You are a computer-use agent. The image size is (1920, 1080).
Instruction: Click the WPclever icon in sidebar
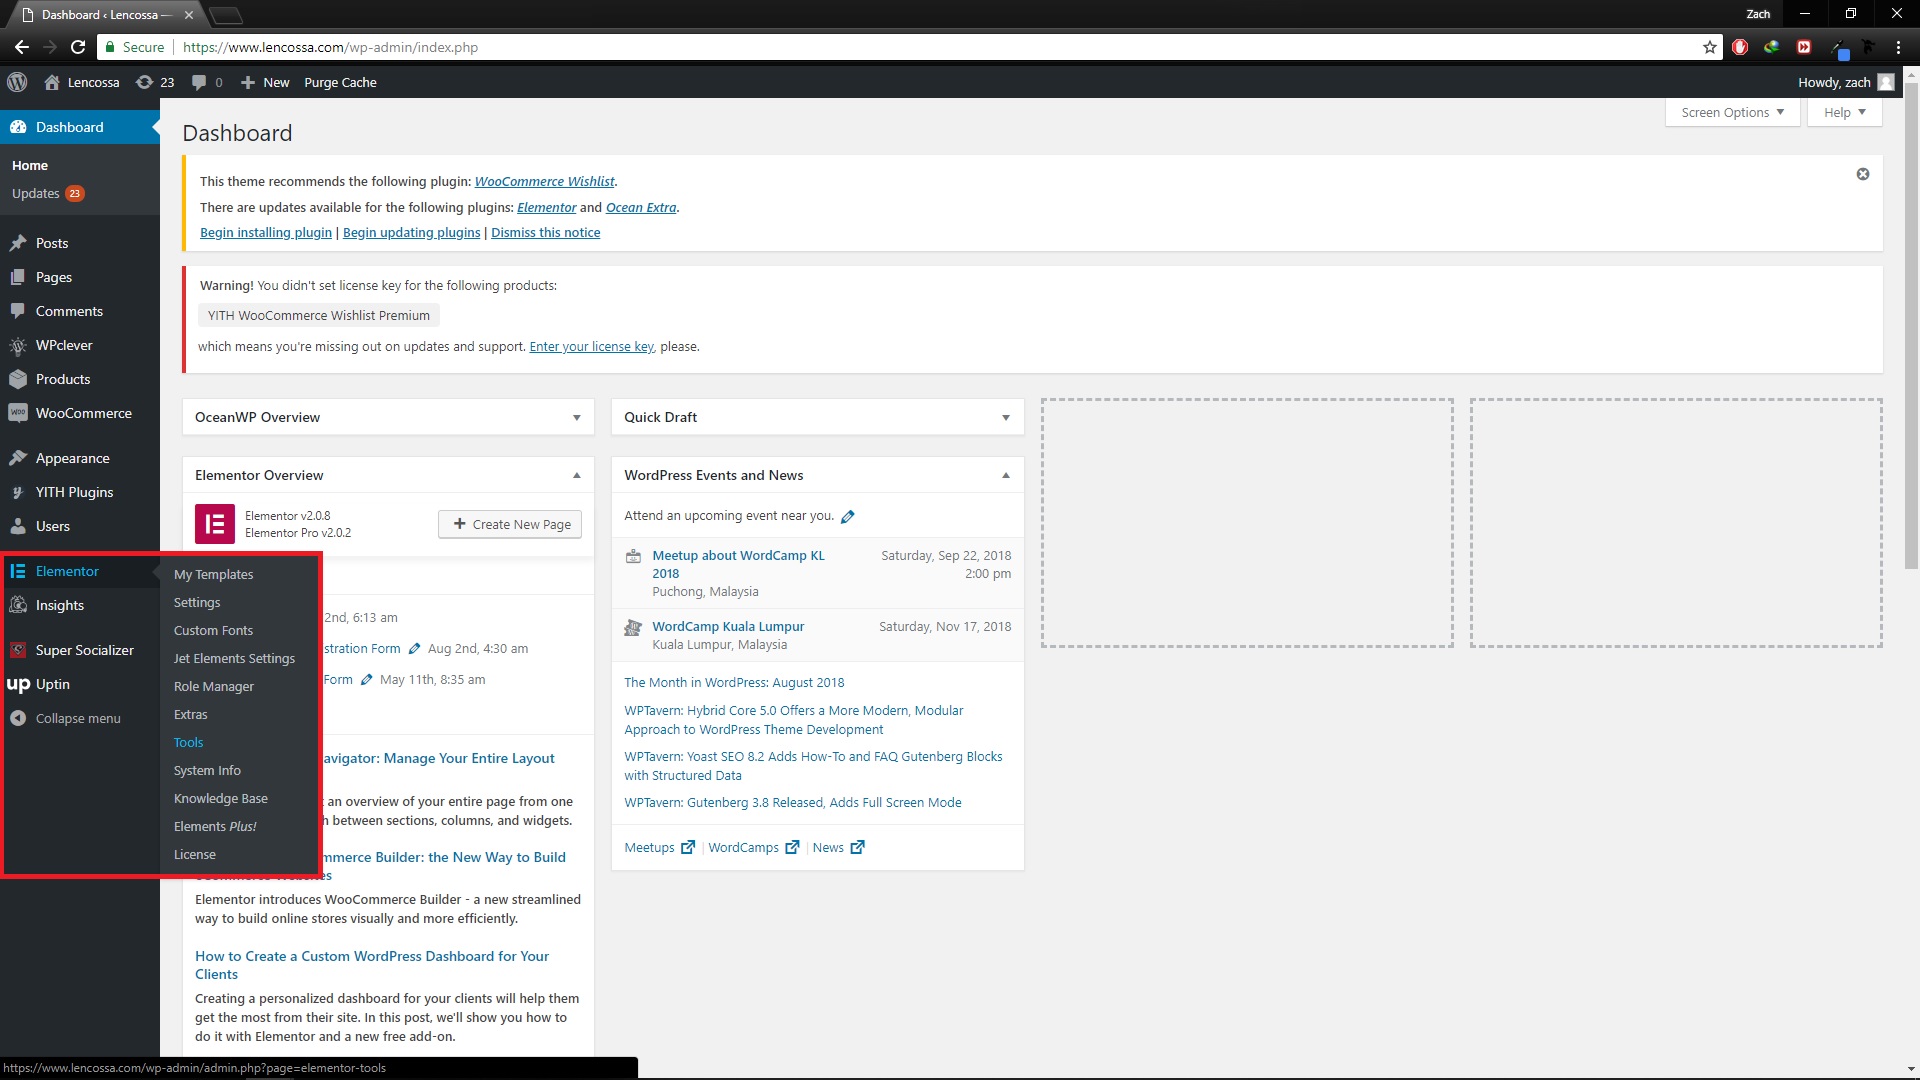pyautogui.click(x=18, y=345)
